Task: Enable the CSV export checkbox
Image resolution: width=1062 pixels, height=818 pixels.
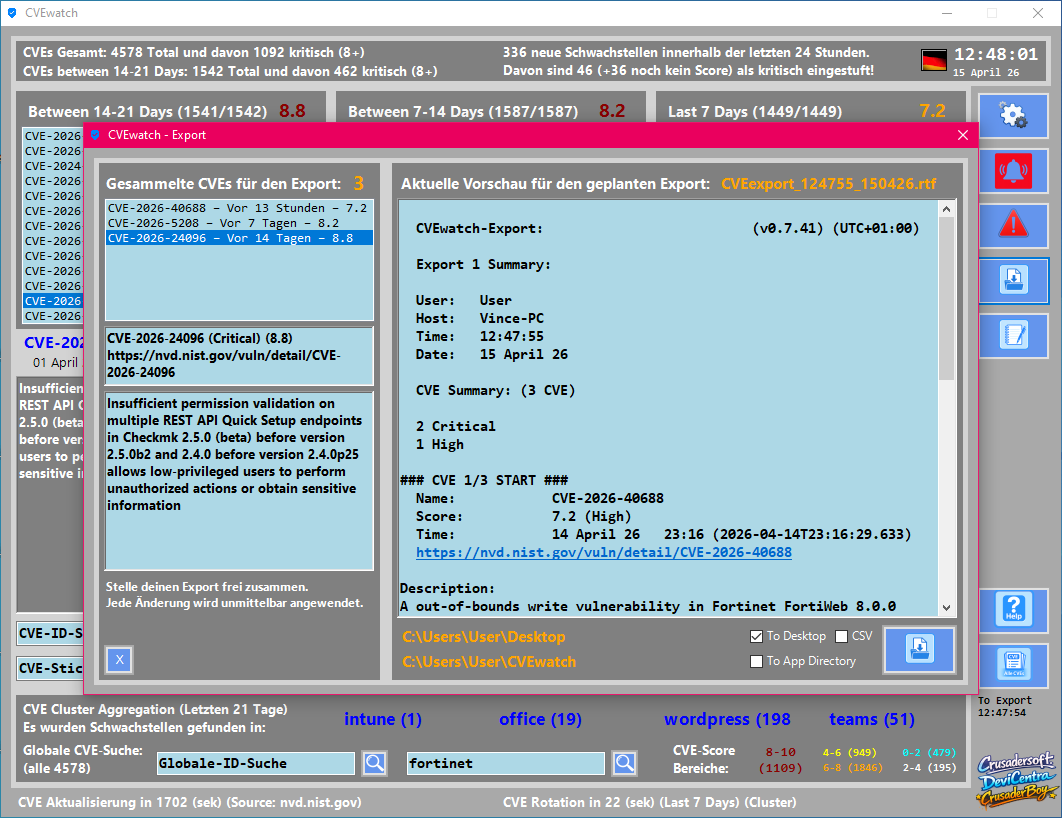Action: (841, 637)
